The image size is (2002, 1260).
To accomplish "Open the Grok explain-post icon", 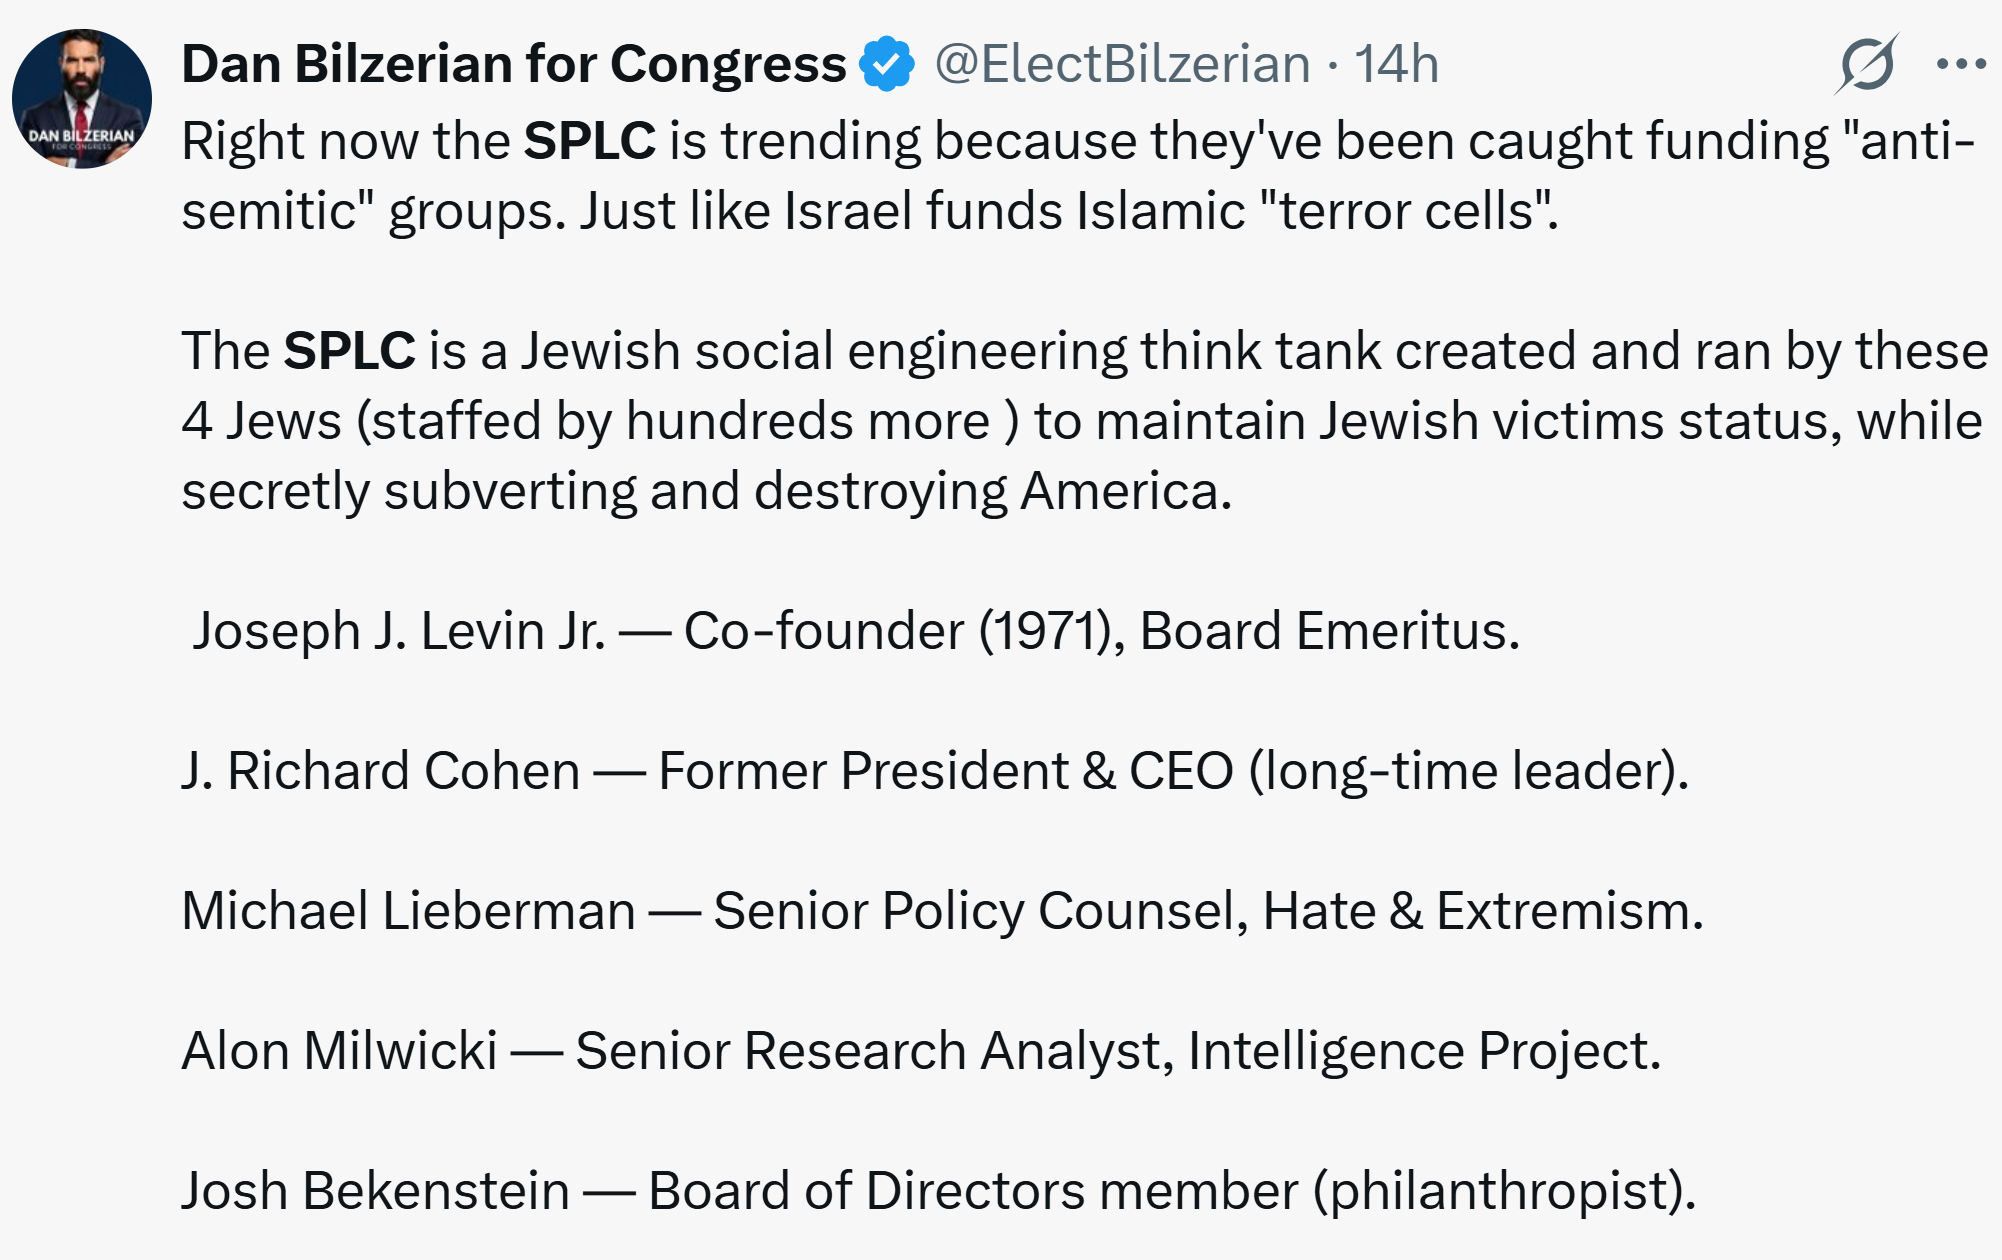I will tap(1866, 64).
